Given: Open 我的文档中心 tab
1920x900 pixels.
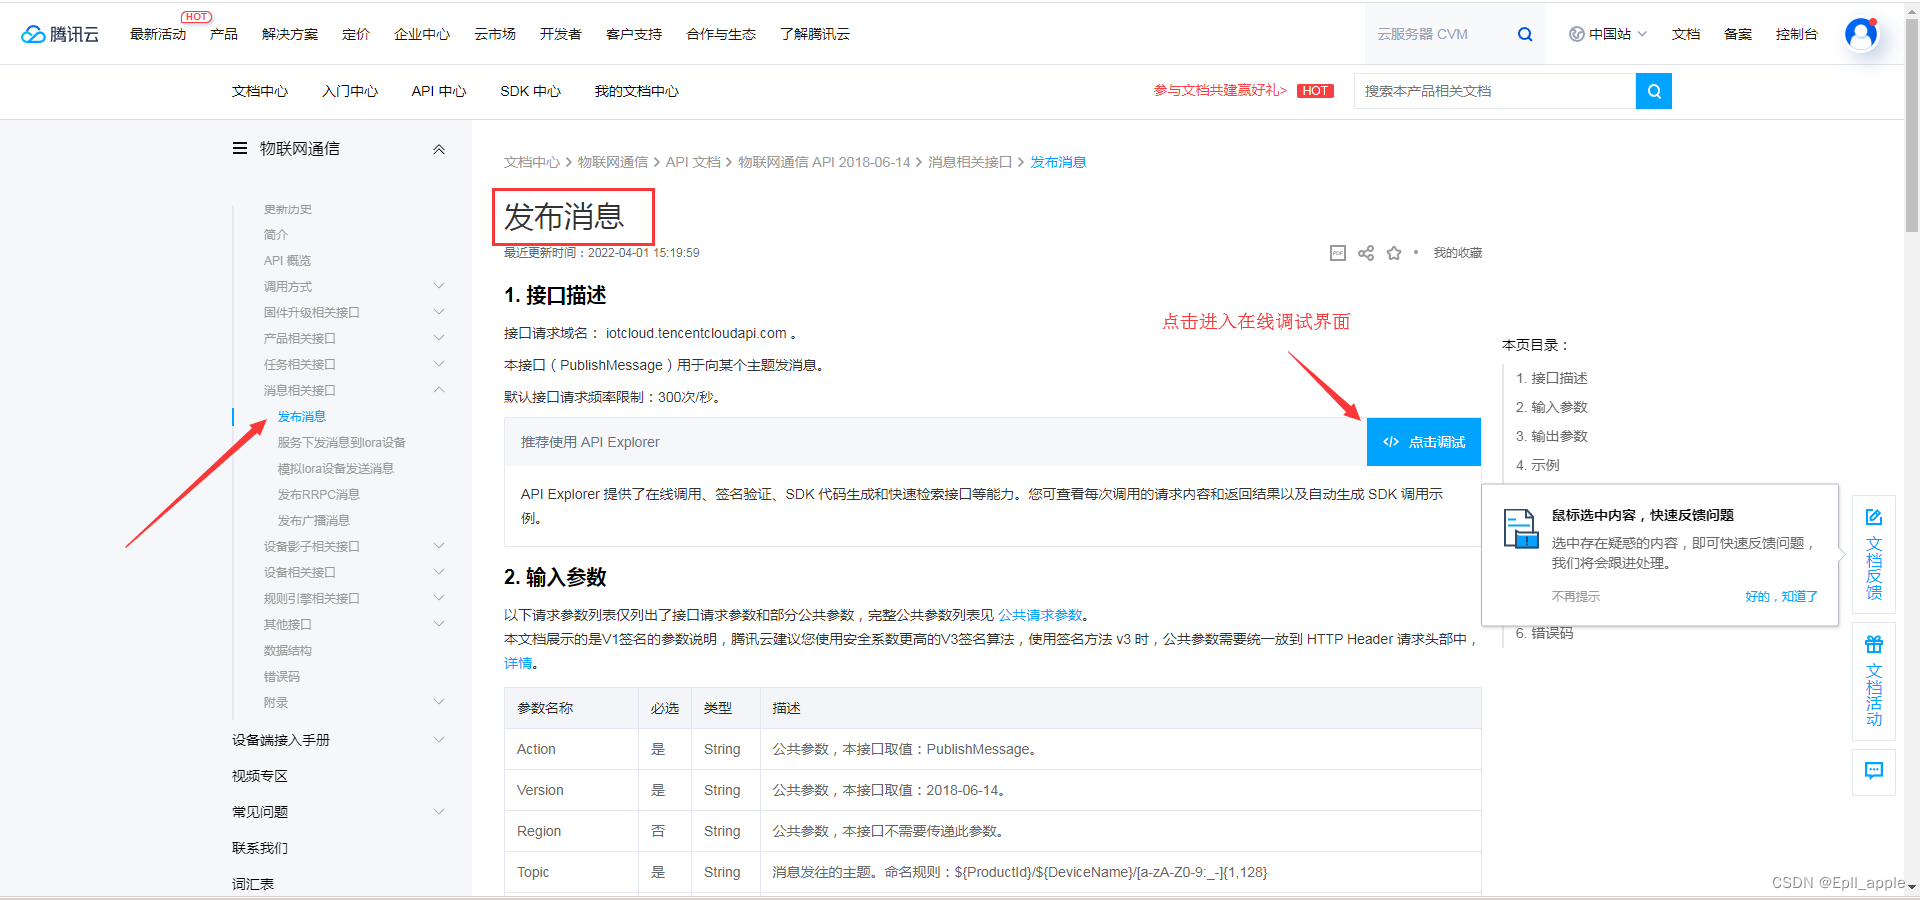Looking at the screenshot, I should [x=637, y=91].
